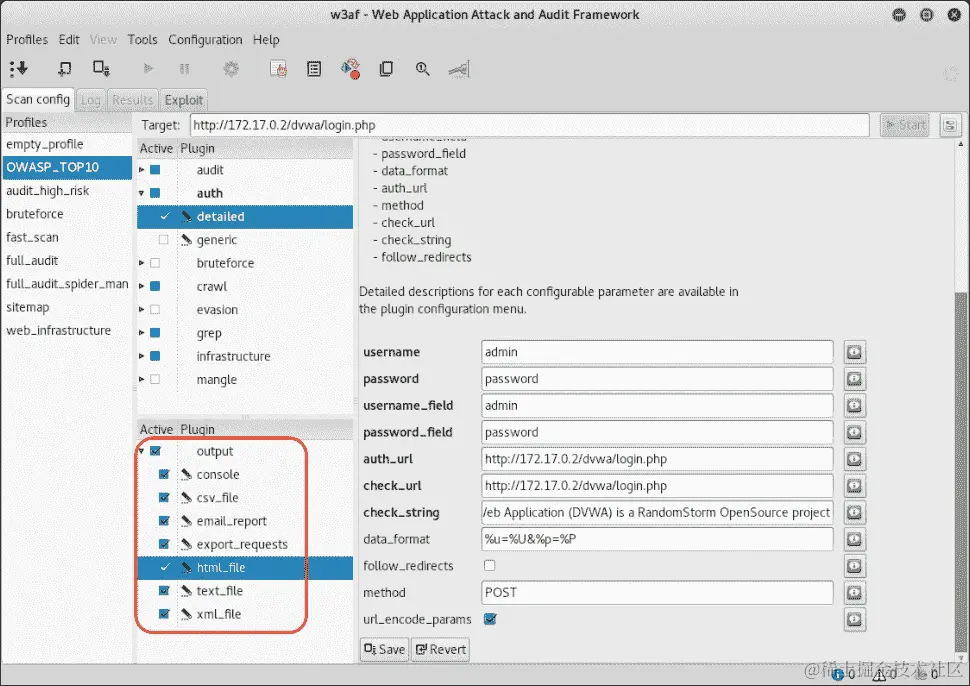Toggle the text_file output plugin checkbox

point(164,591)
